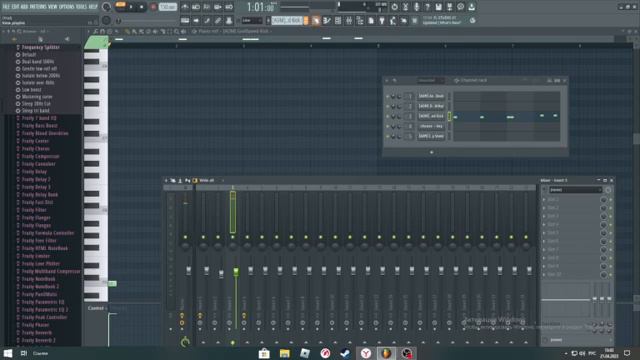This screenshot has width=640, height=360.
Task: Click the undo history circular arrow icon
Action: point(394,7)
